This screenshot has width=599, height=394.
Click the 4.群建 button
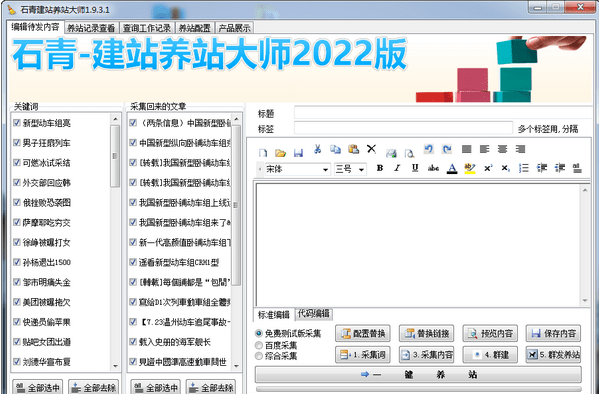(490, 355)
